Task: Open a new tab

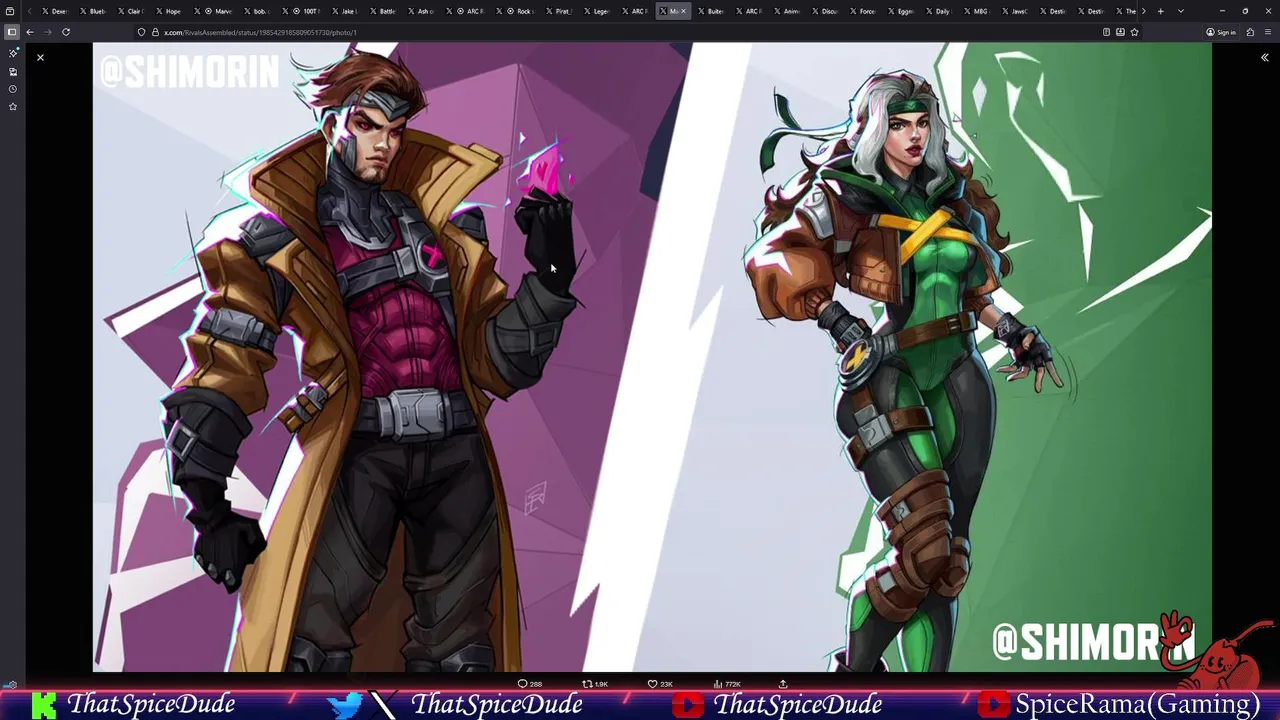Action: click(1160, 11)
